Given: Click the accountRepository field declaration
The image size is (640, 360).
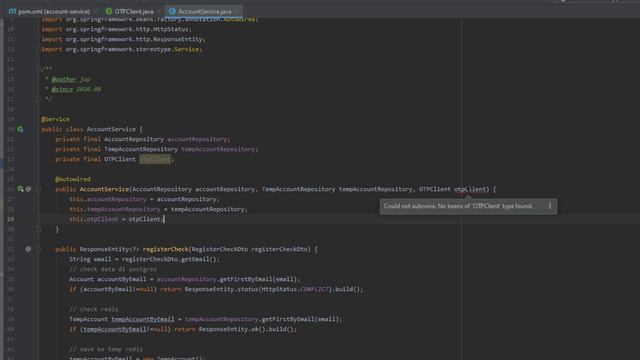Looking at the screenshot, I should [x=143, y=139].
